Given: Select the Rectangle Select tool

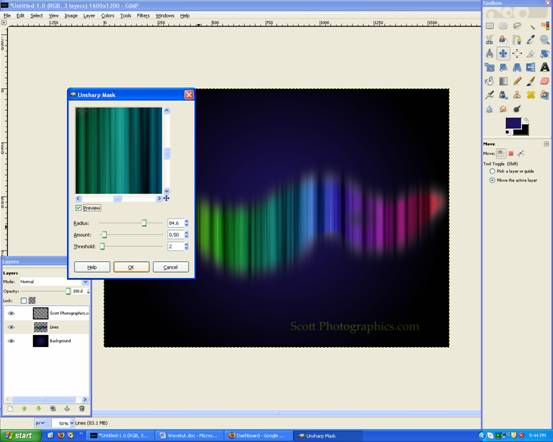Looking at the screenshot, I should 490,26.
